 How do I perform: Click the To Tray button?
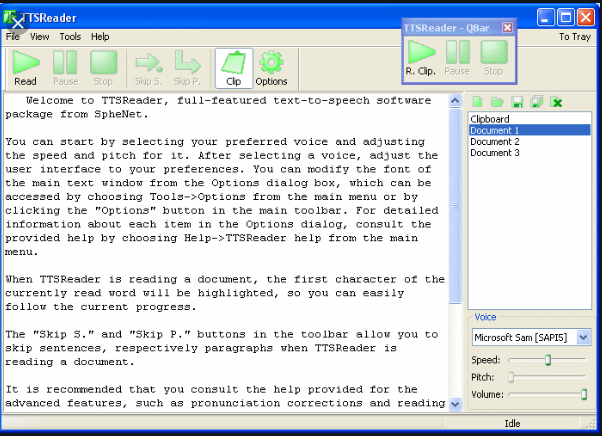point(575,37)
